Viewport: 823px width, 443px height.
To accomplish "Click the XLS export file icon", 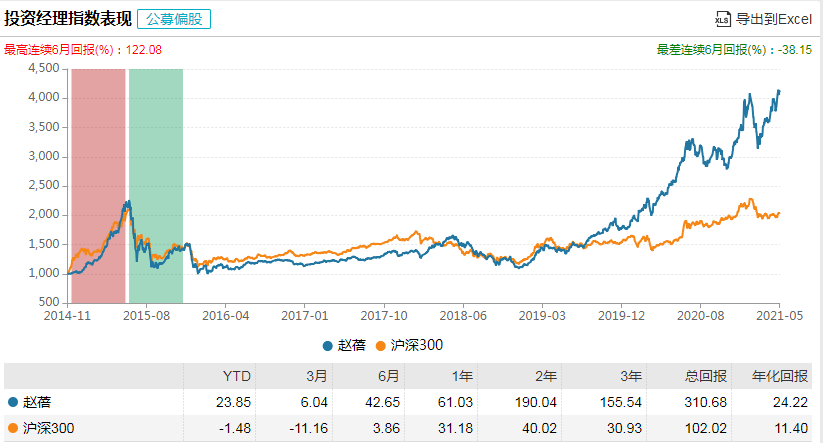I will (x=724, y=19).
